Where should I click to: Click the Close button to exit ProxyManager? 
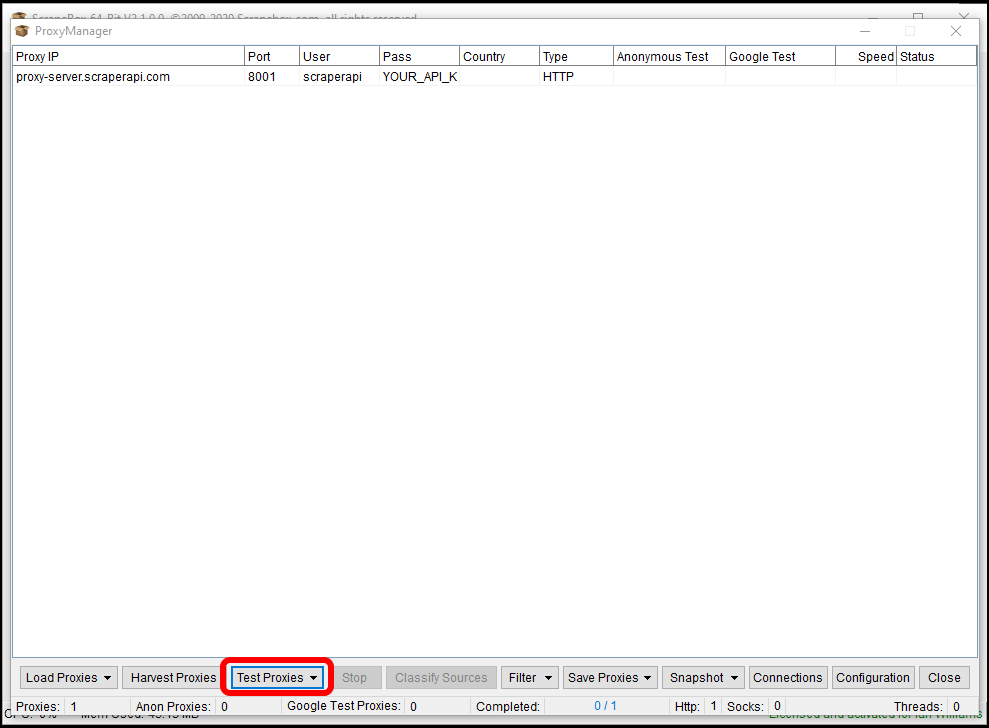pos(944,677)
